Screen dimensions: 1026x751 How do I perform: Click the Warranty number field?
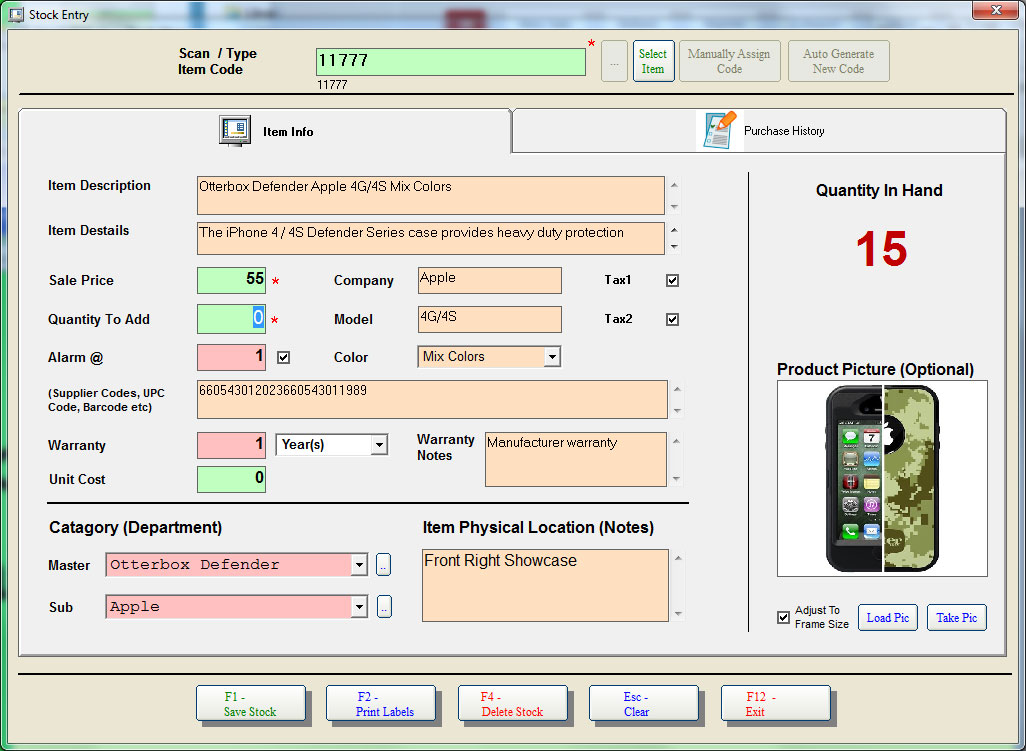tap(232, 445)
